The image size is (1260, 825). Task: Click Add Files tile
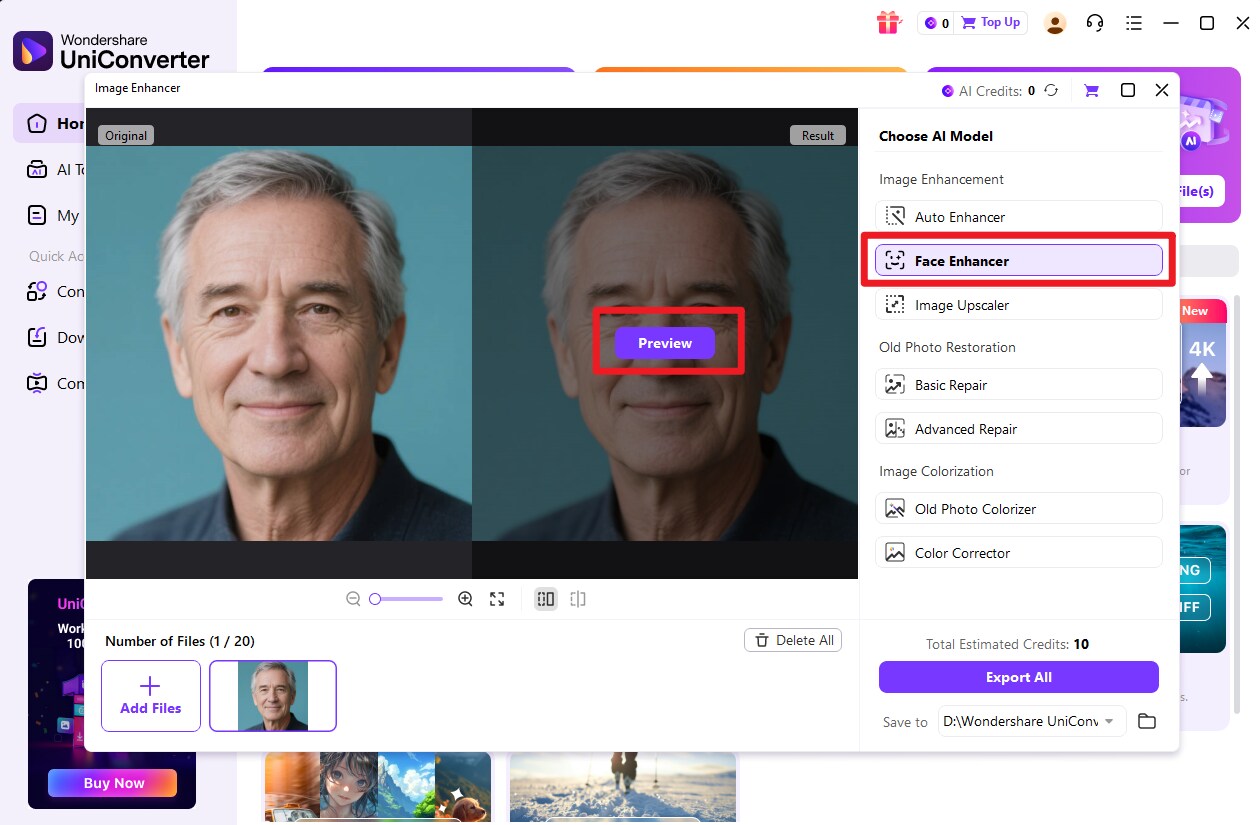click(x=151, y=696)
